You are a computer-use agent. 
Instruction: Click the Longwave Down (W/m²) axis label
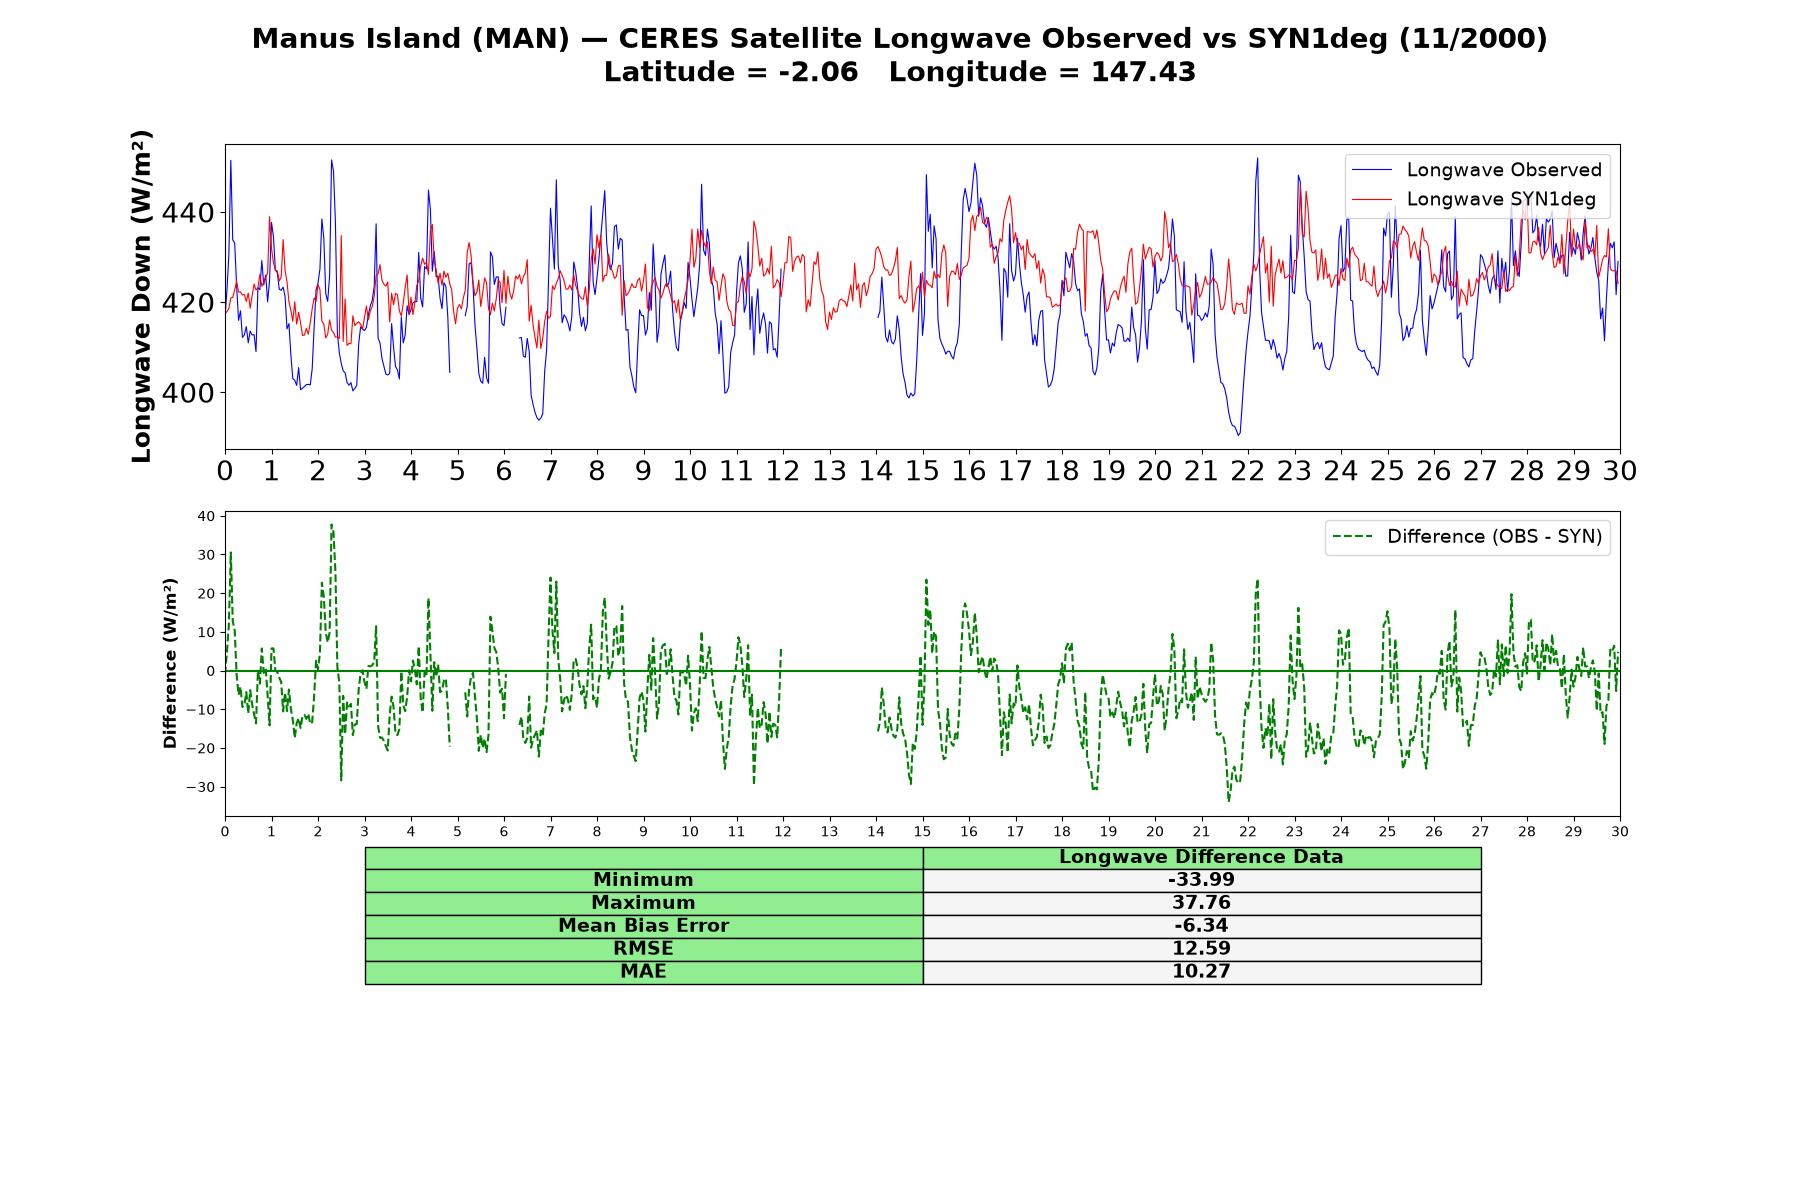pos(141,296)
